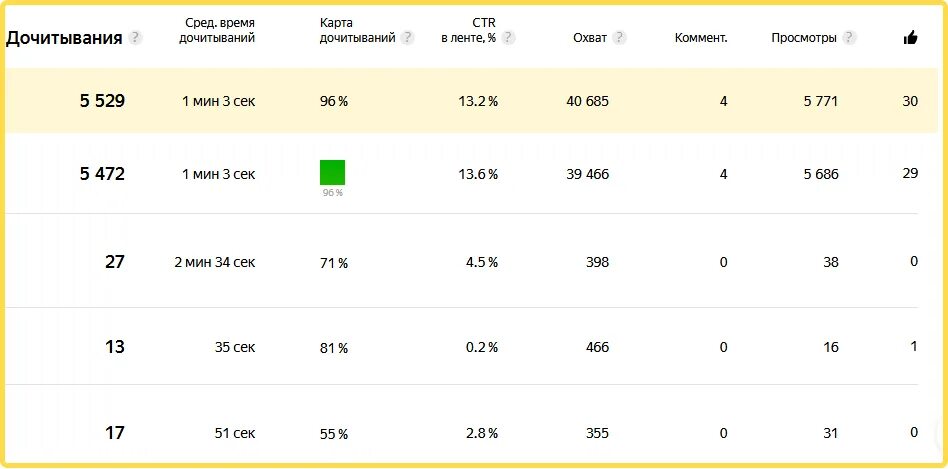The width and height of the screenshot is (948, 469).
Task: Click the 40 685 reach value
Action: [588, 102]
